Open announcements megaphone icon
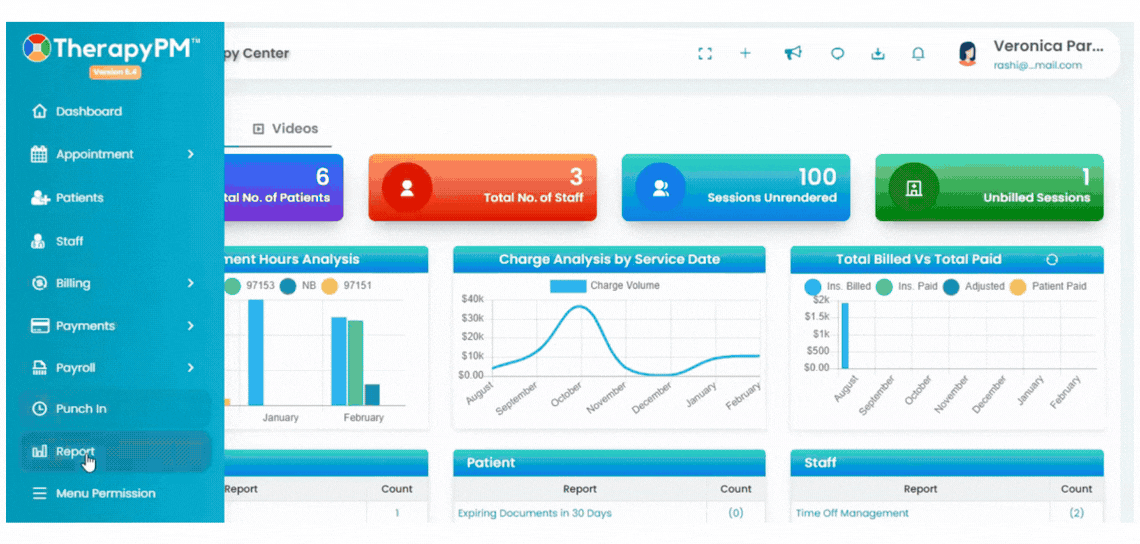1140x544 pixels. point(792,53)
